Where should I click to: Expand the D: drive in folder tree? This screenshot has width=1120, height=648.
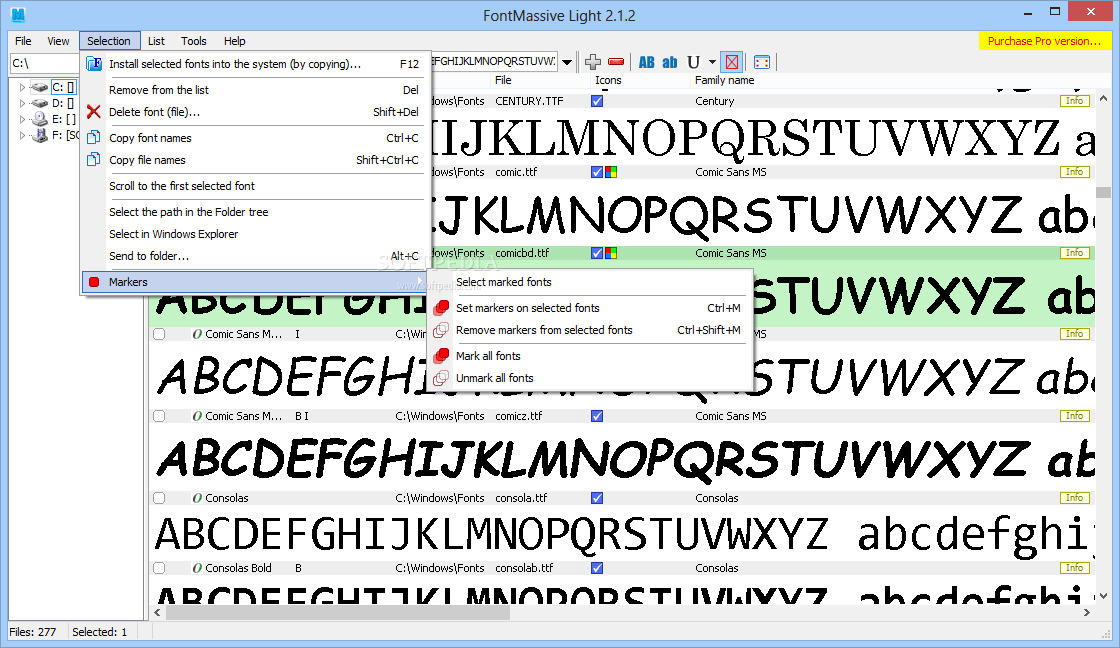(22, 103)
